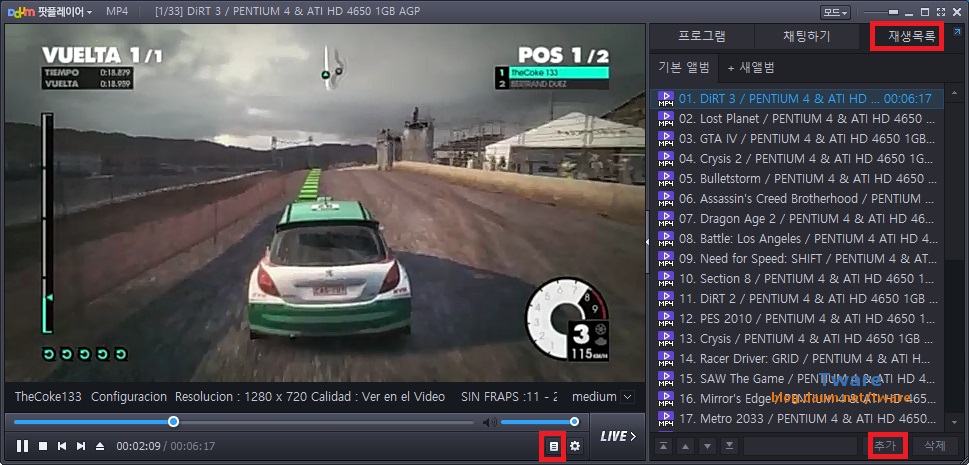Select playlist item 15. SAW The Game

click(x=797, y=378)
